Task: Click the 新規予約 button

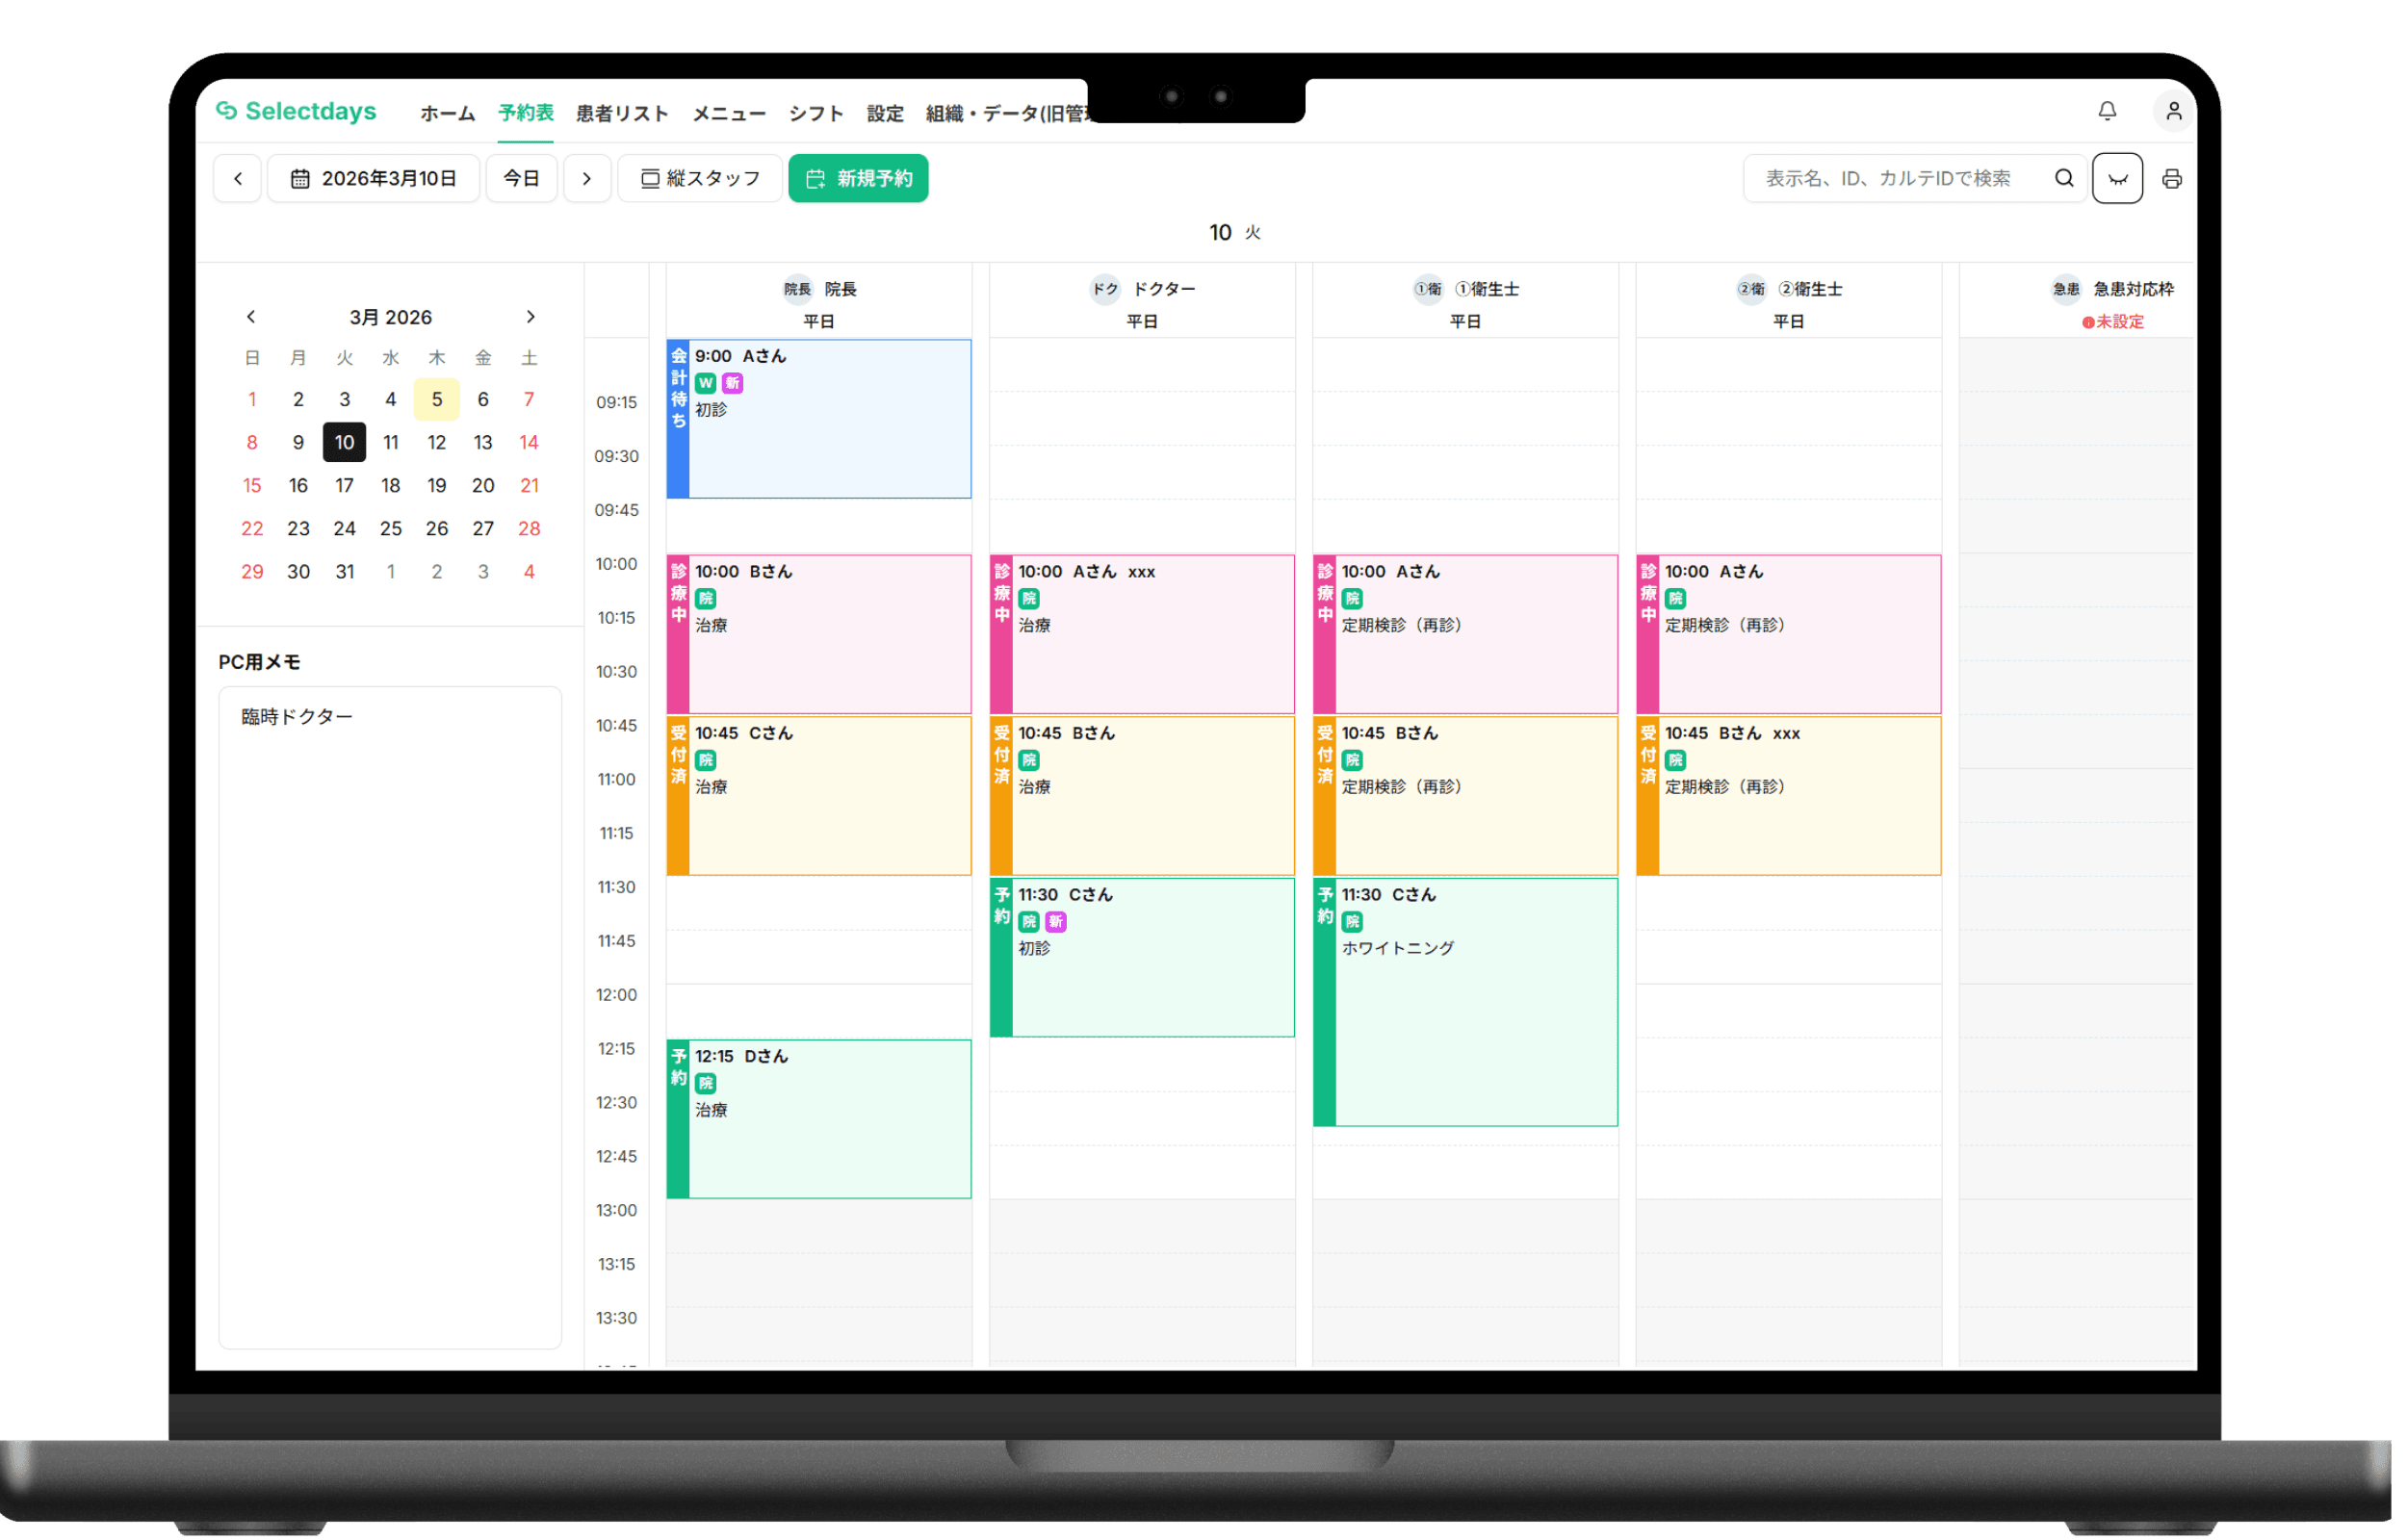Action: 860,179
